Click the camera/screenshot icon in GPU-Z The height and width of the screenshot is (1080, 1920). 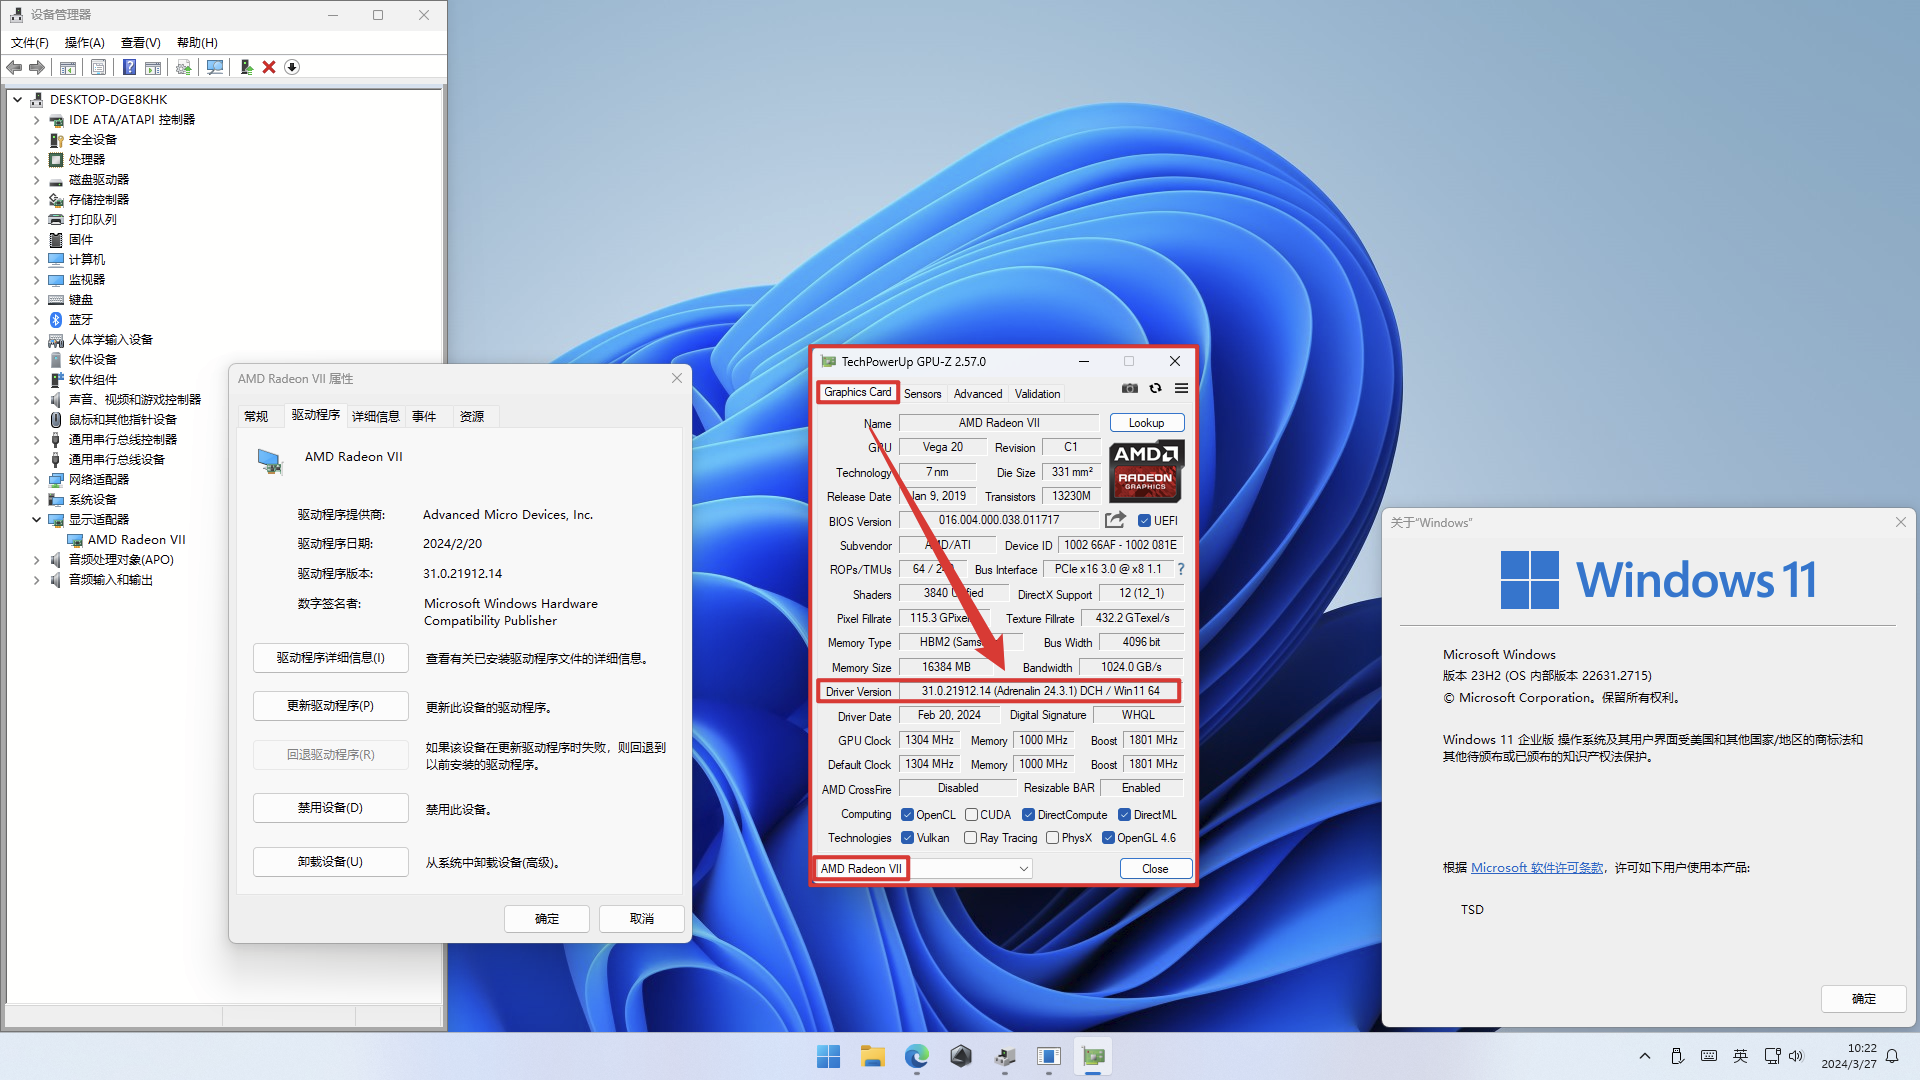click(1129, 388)
